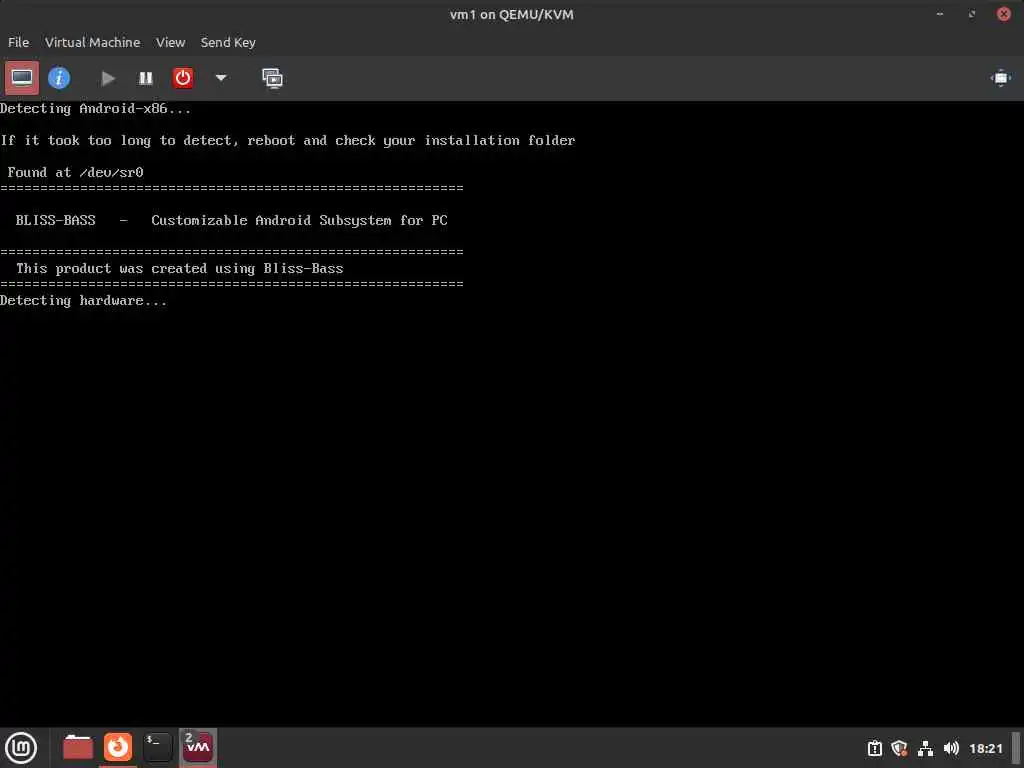Screen dimensions: 1024x768
Task: Open Firefox from the panel
Action: point(118,747)
